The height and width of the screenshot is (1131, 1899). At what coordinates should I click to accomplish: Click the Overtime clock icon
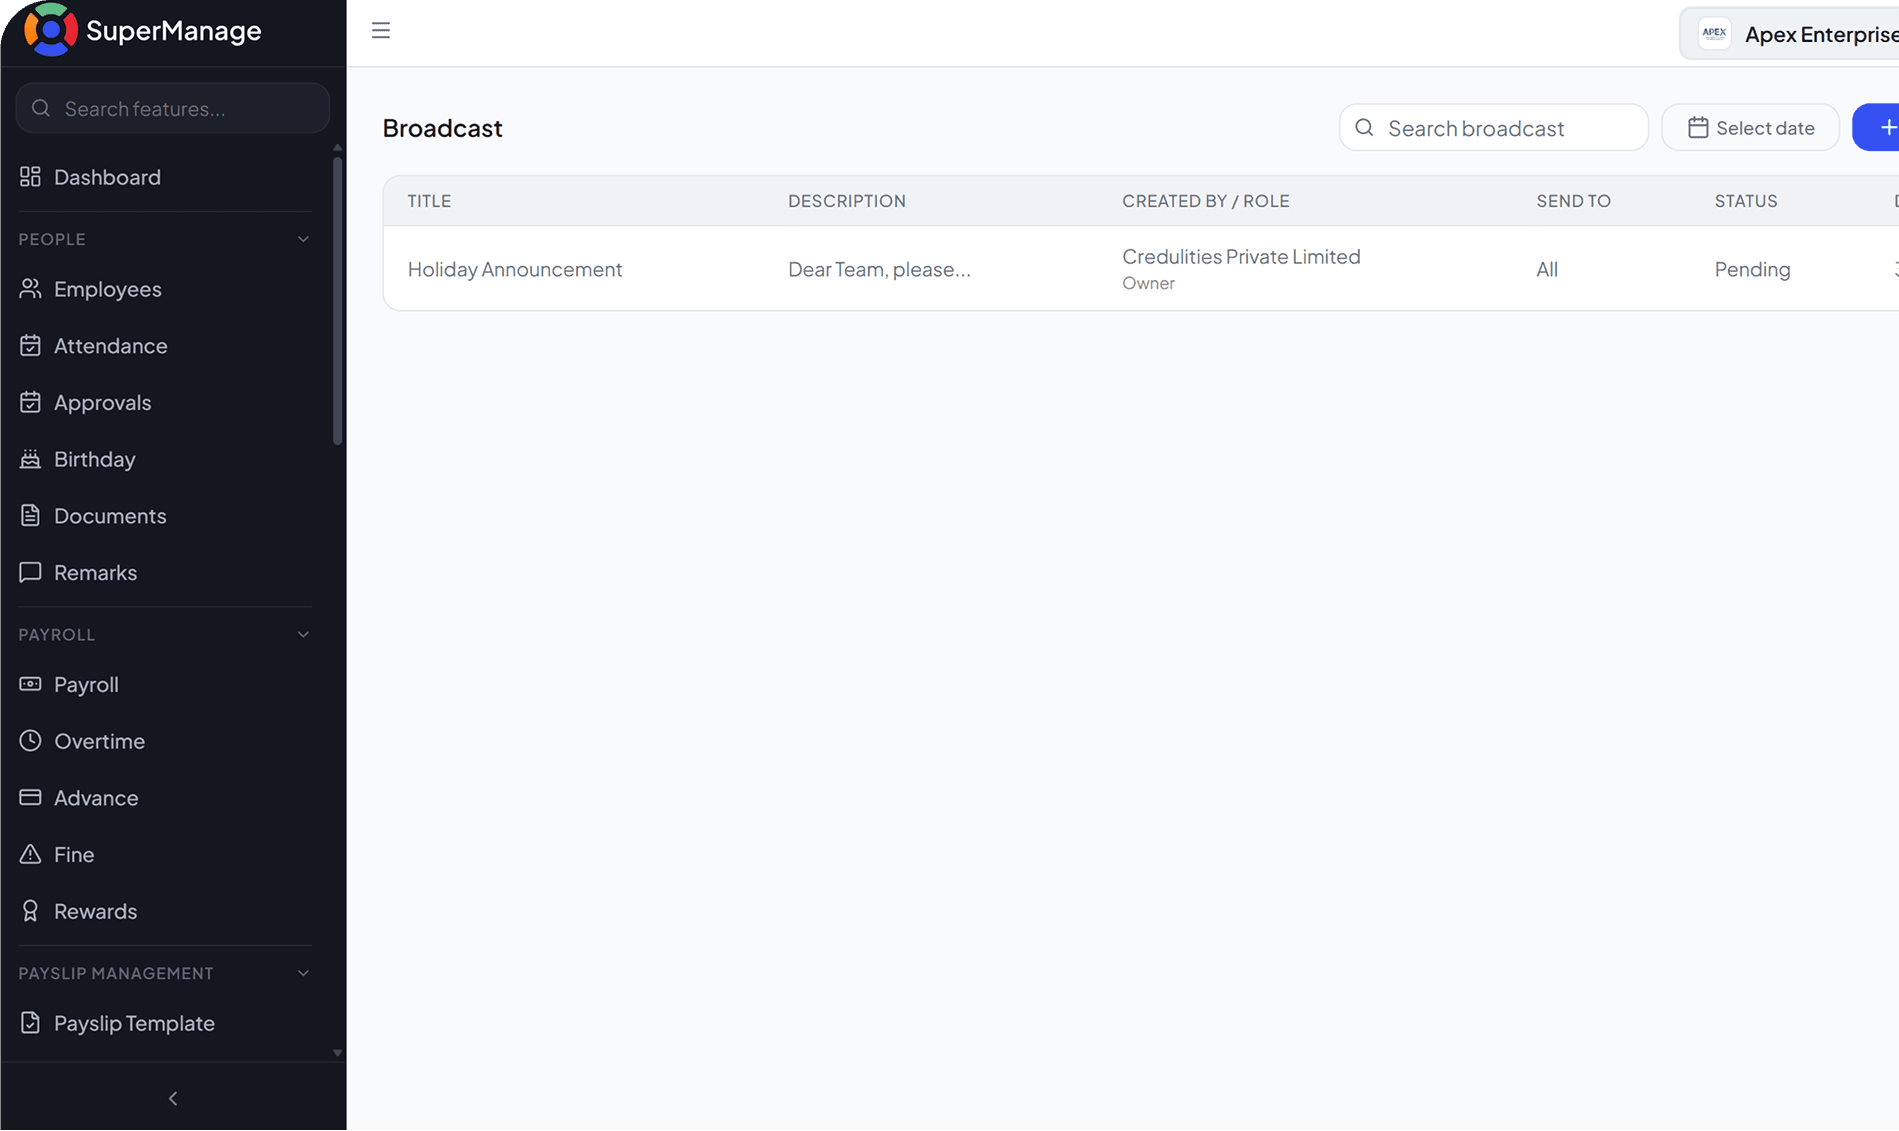tap(30, 741)
